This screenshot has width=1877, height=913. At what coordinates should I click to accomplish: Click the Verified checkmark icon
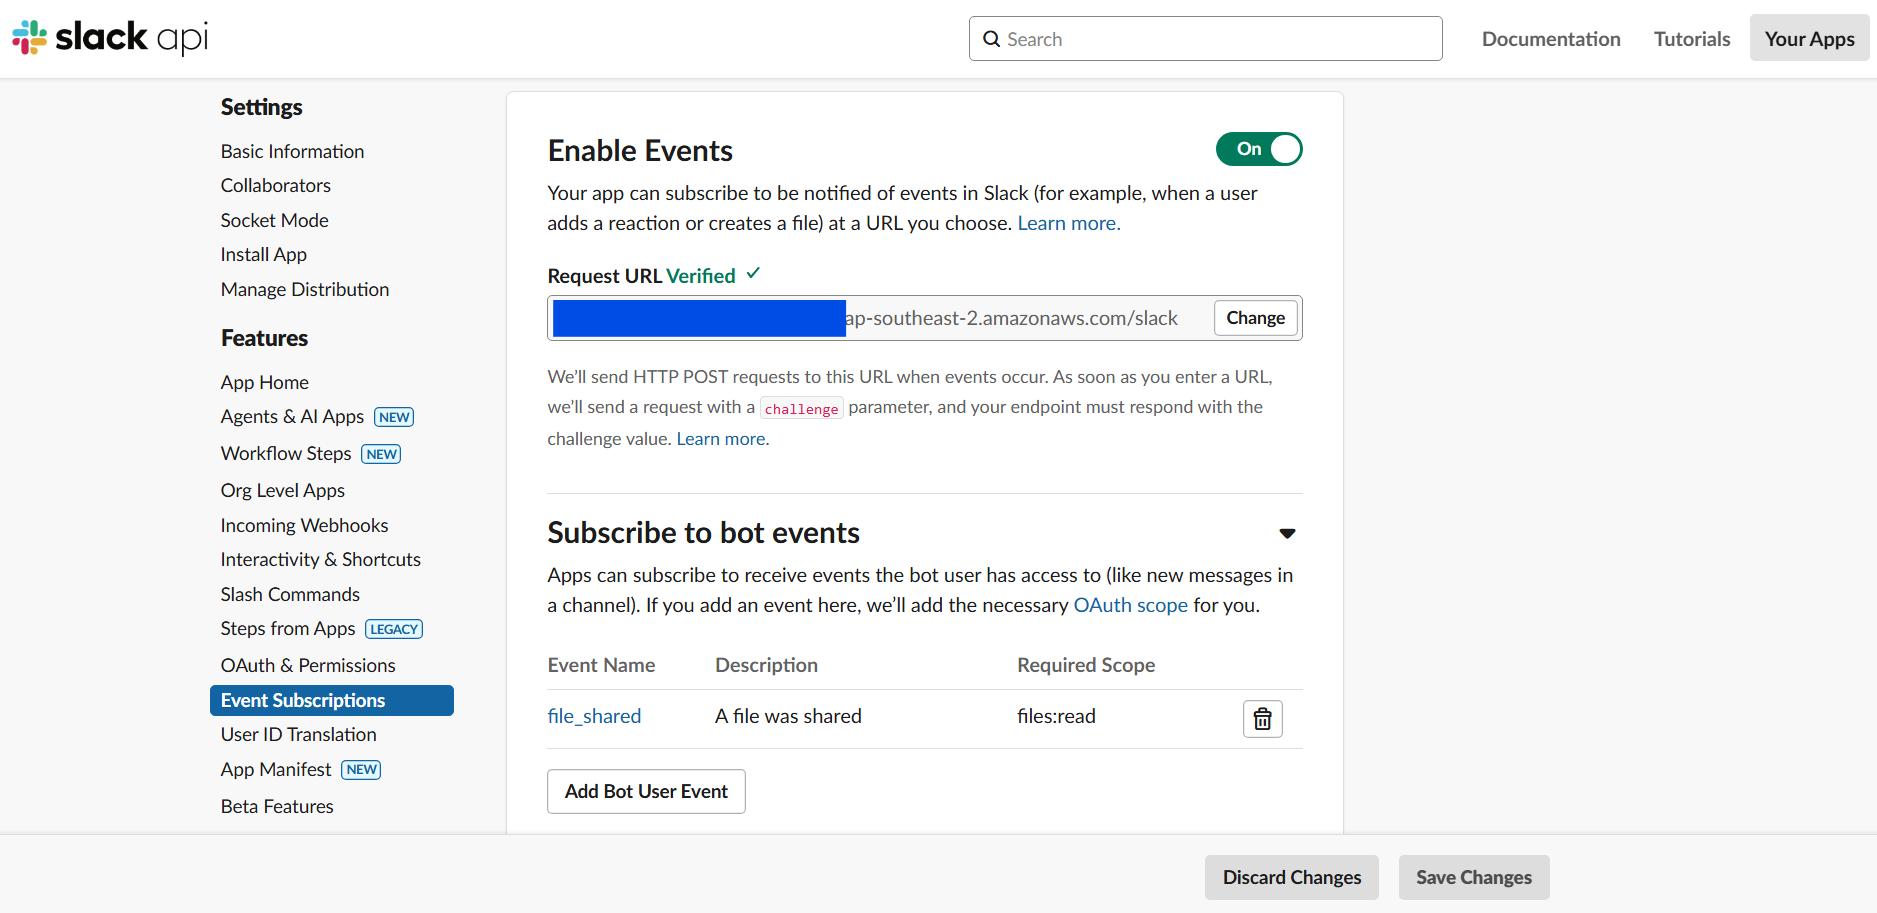pos(753,274)
